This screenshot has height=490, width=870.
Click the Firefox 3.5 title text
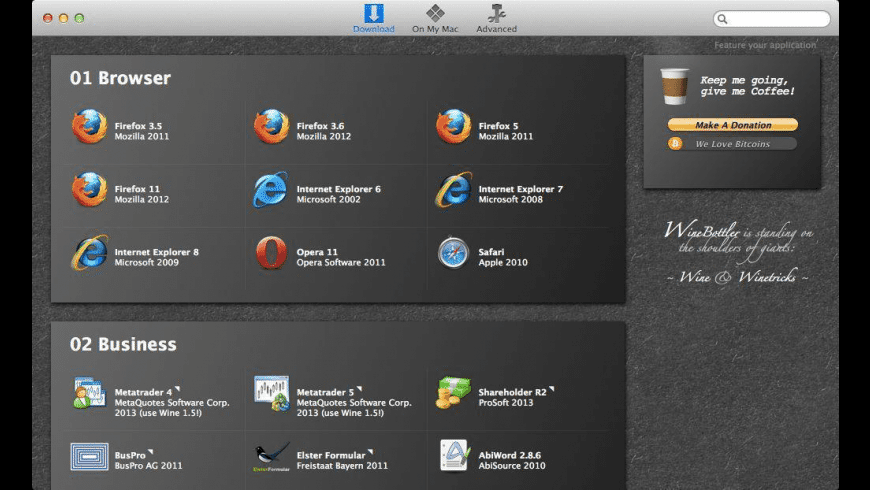pos(138,126)
